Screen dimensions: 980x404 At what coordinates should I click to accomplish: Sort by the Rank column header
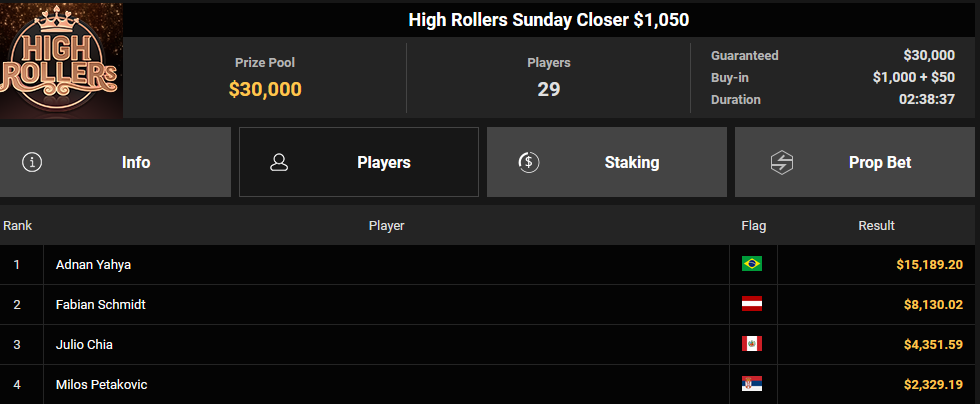[17, 226]
